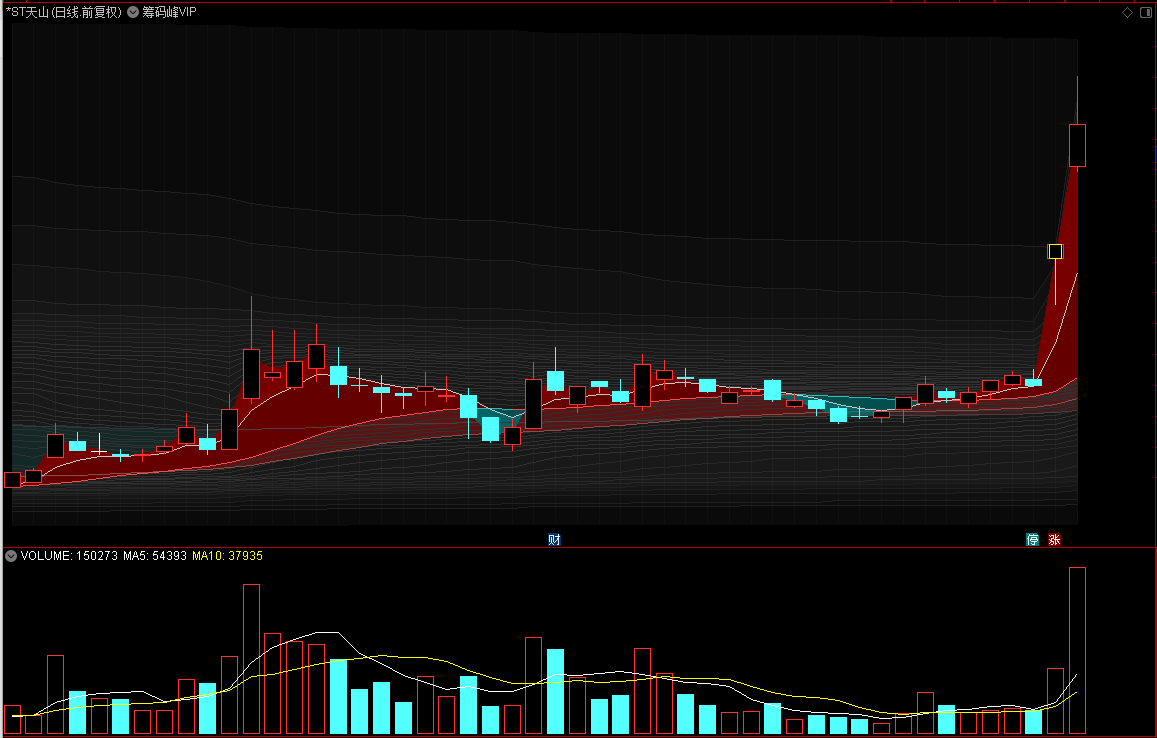Click the diamond icon at top right

[x=1127, y=13]
